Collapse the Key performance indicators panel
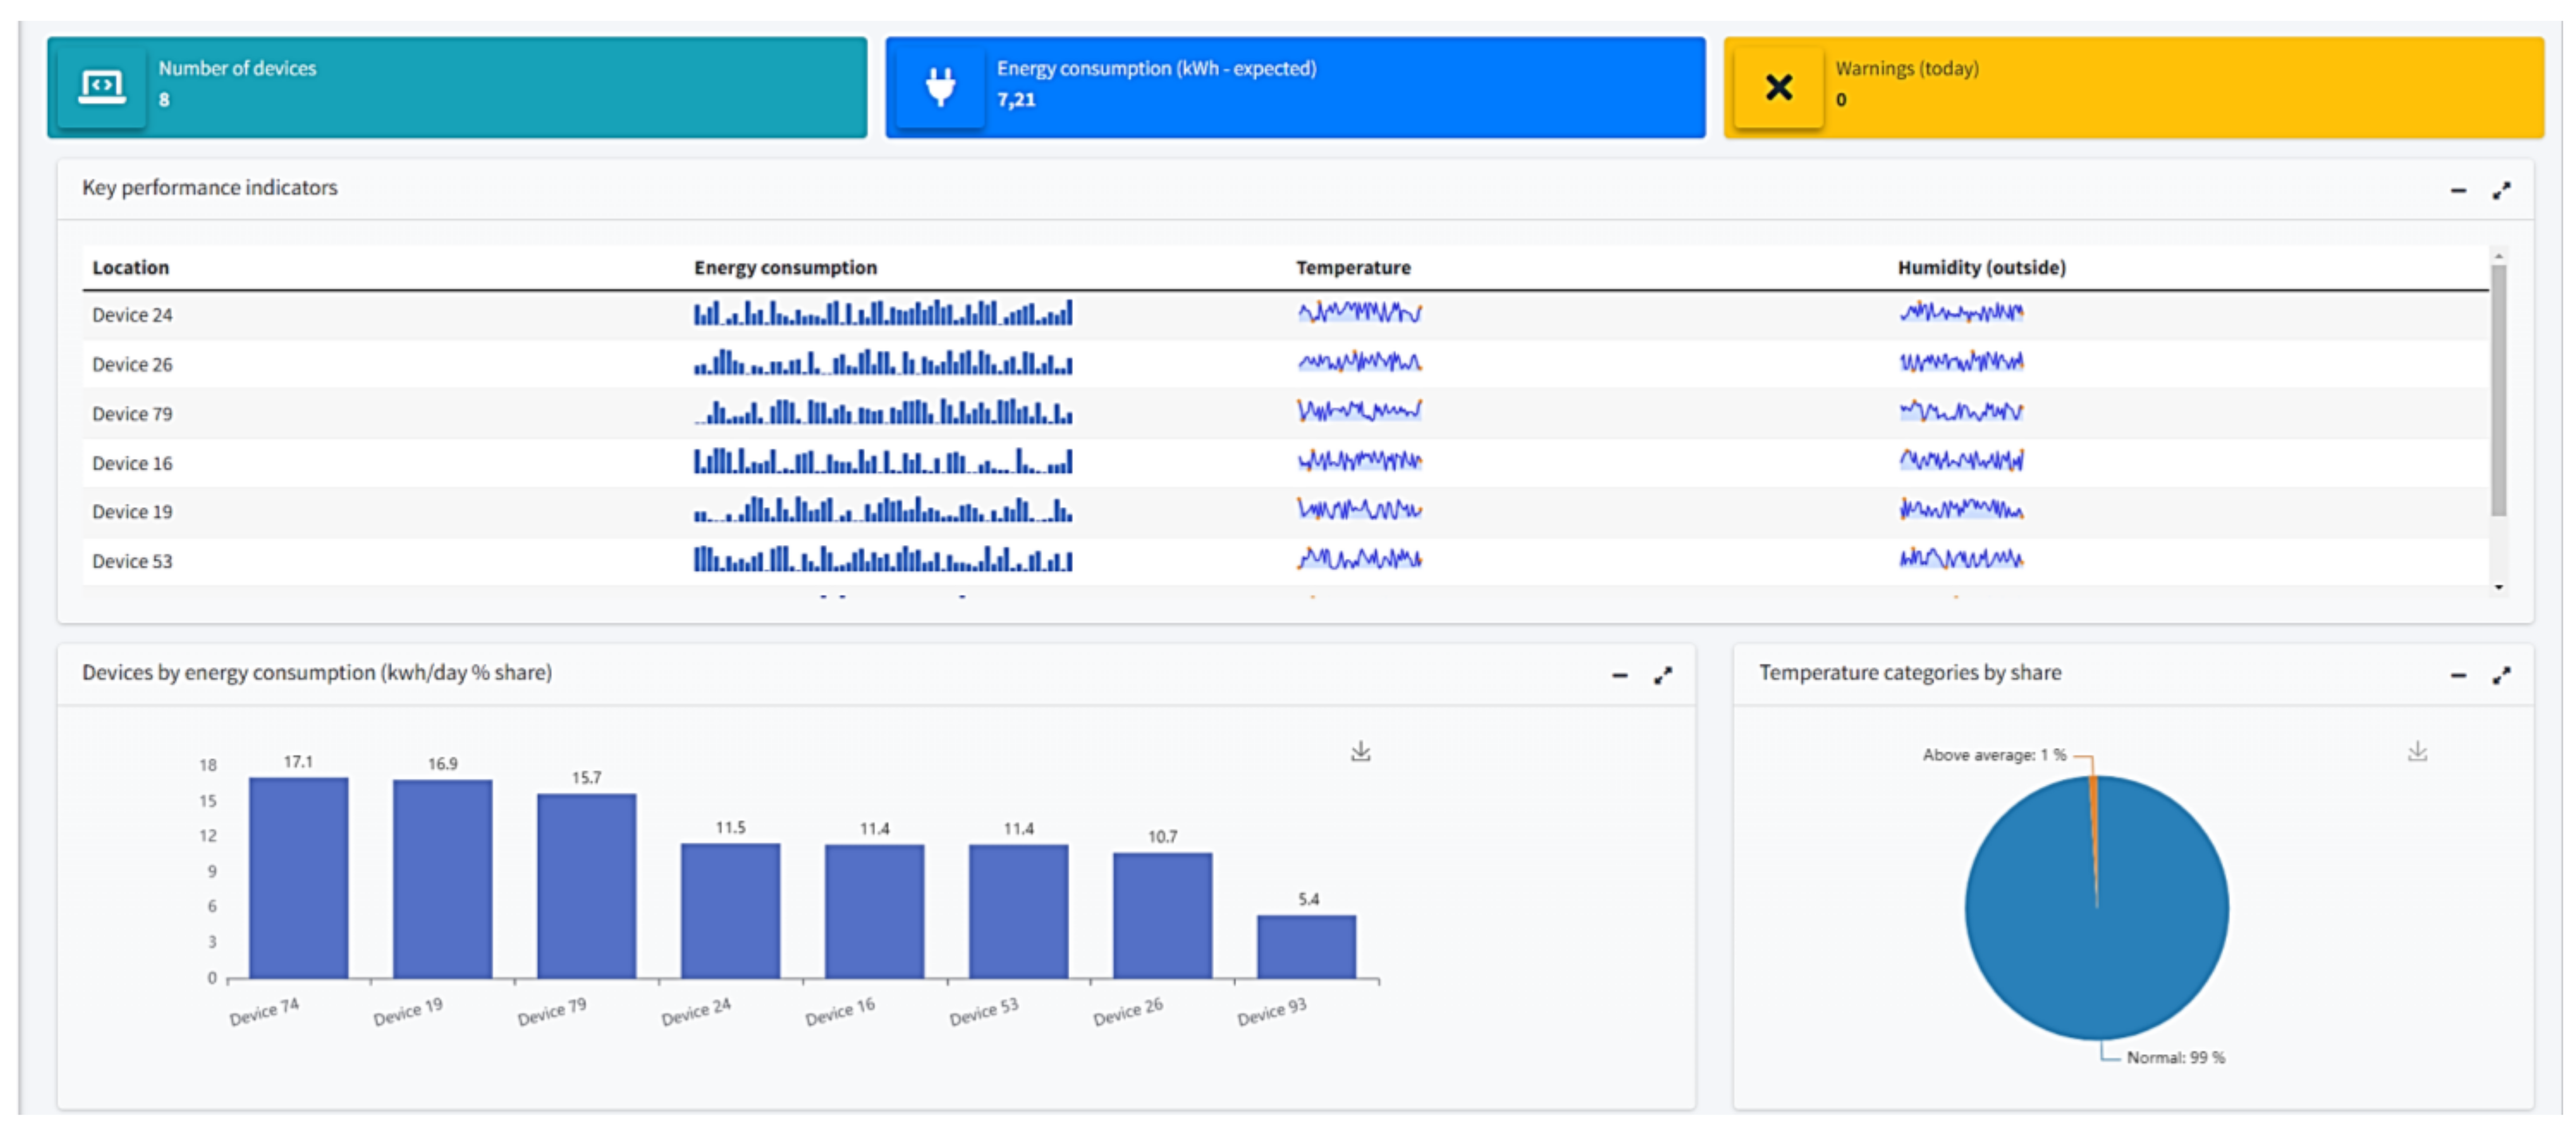Image resolution: width=2576 pixels, height=1130 pixels. click(x=2458, y=190)
